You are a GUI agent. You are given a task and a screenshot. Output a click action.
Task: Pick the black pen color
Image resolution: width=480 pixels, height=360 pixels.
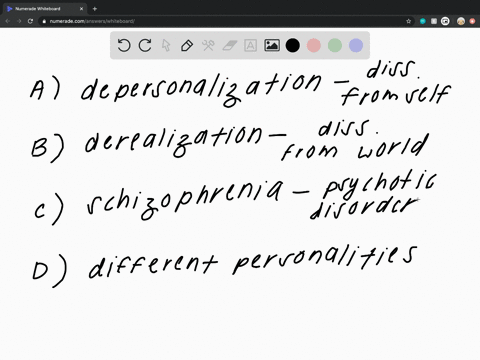tap(293, 45)
